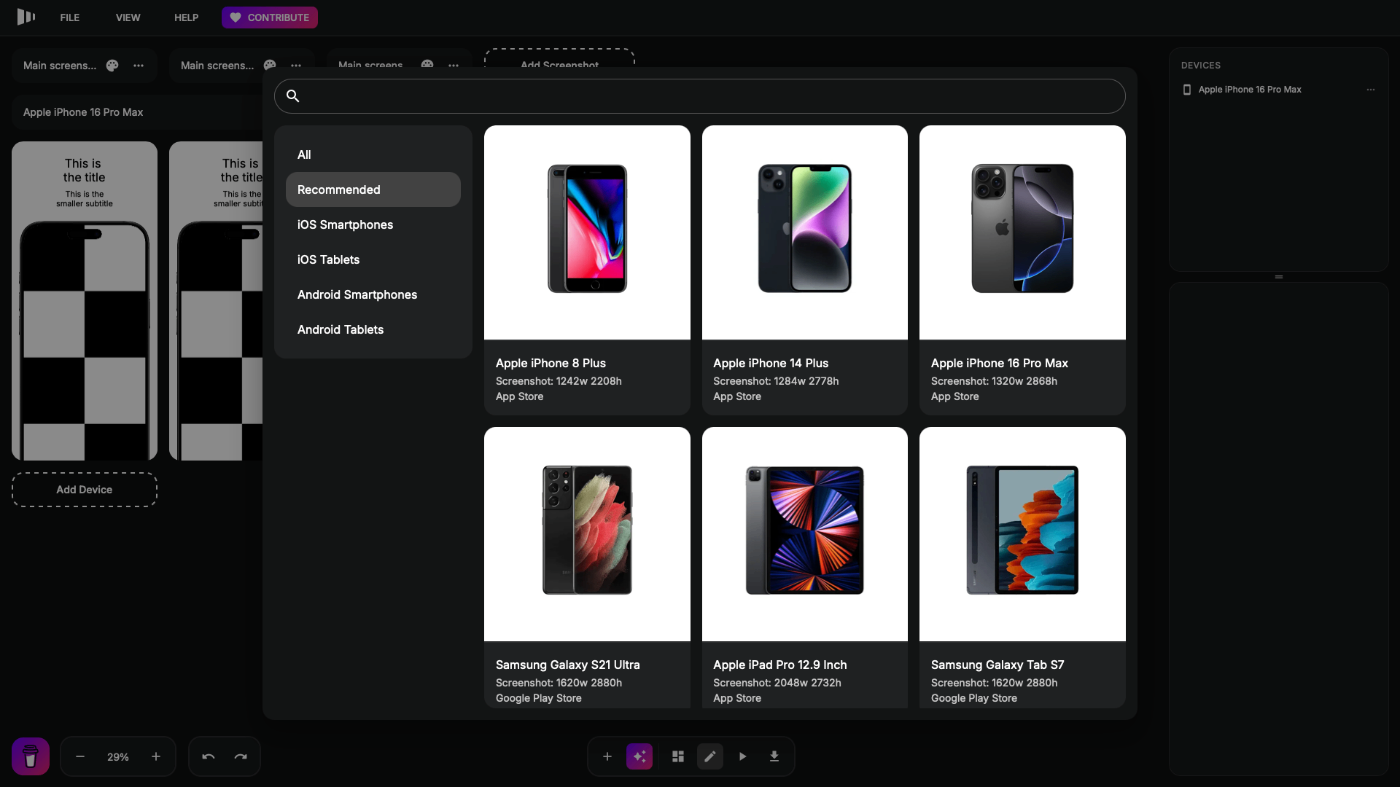Click the coffee cup donate icon
The image size is (1400, 787).
[31, 757]
